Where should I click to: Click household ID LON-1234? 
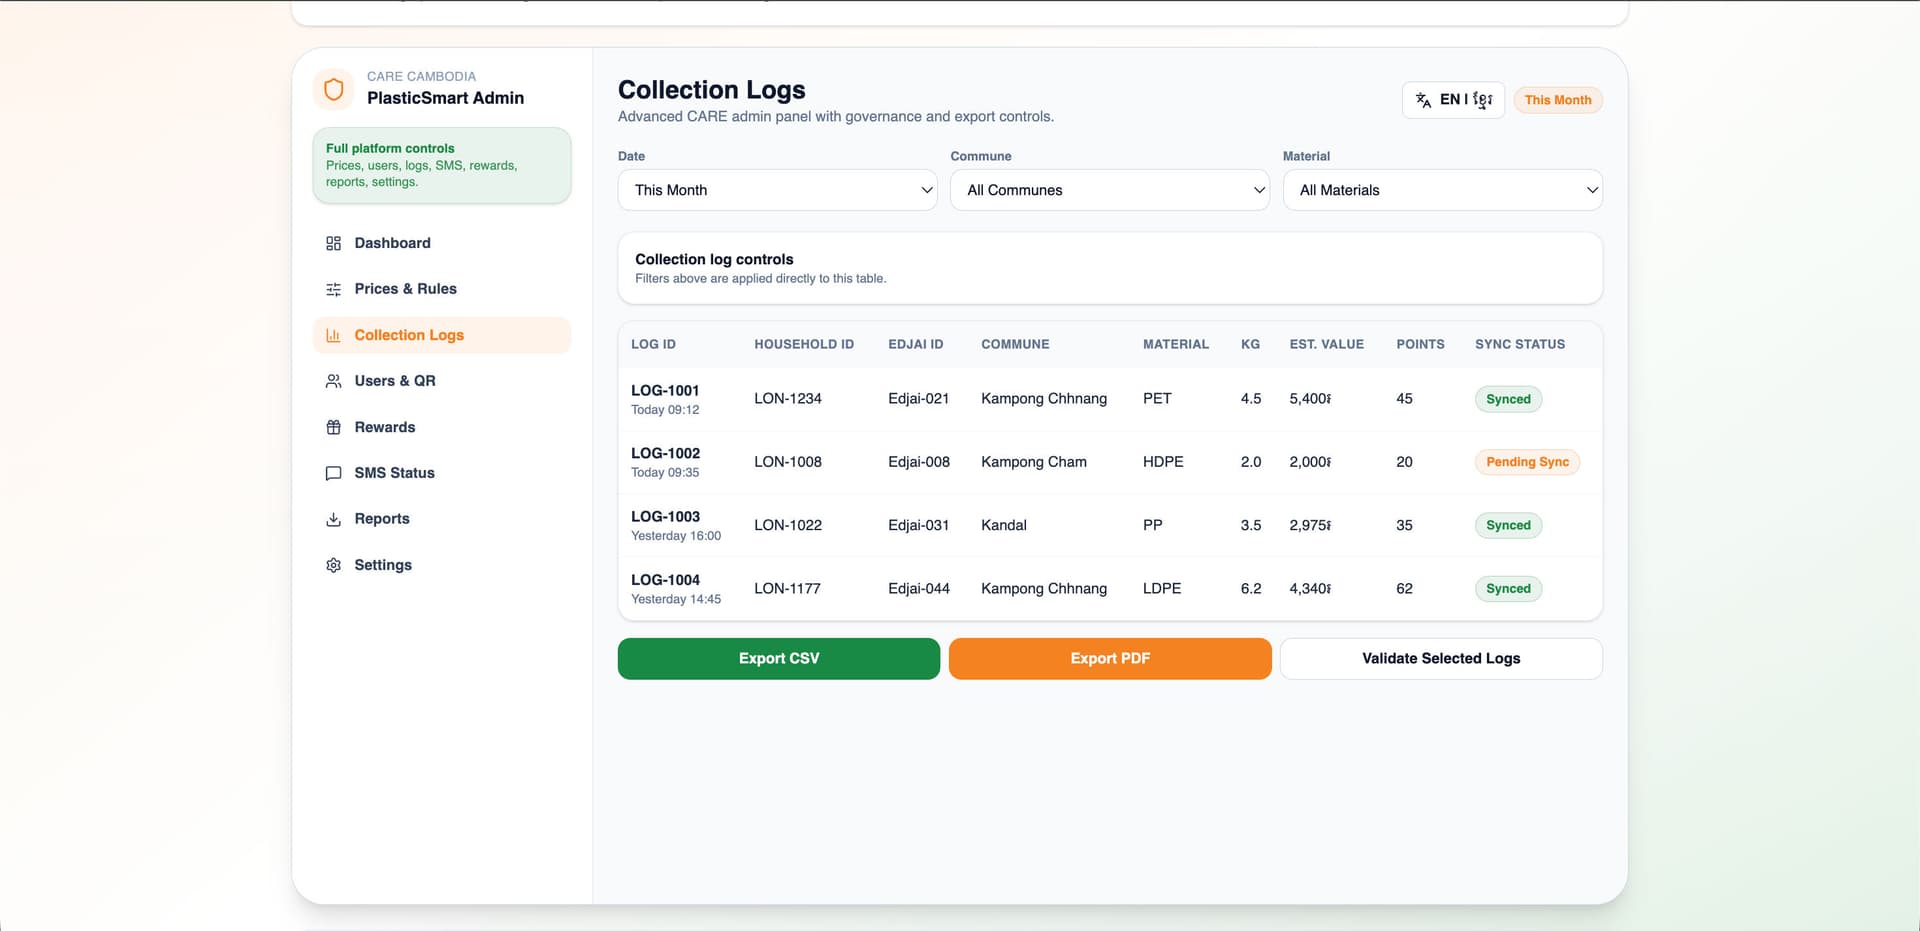(x=788, y=399)
